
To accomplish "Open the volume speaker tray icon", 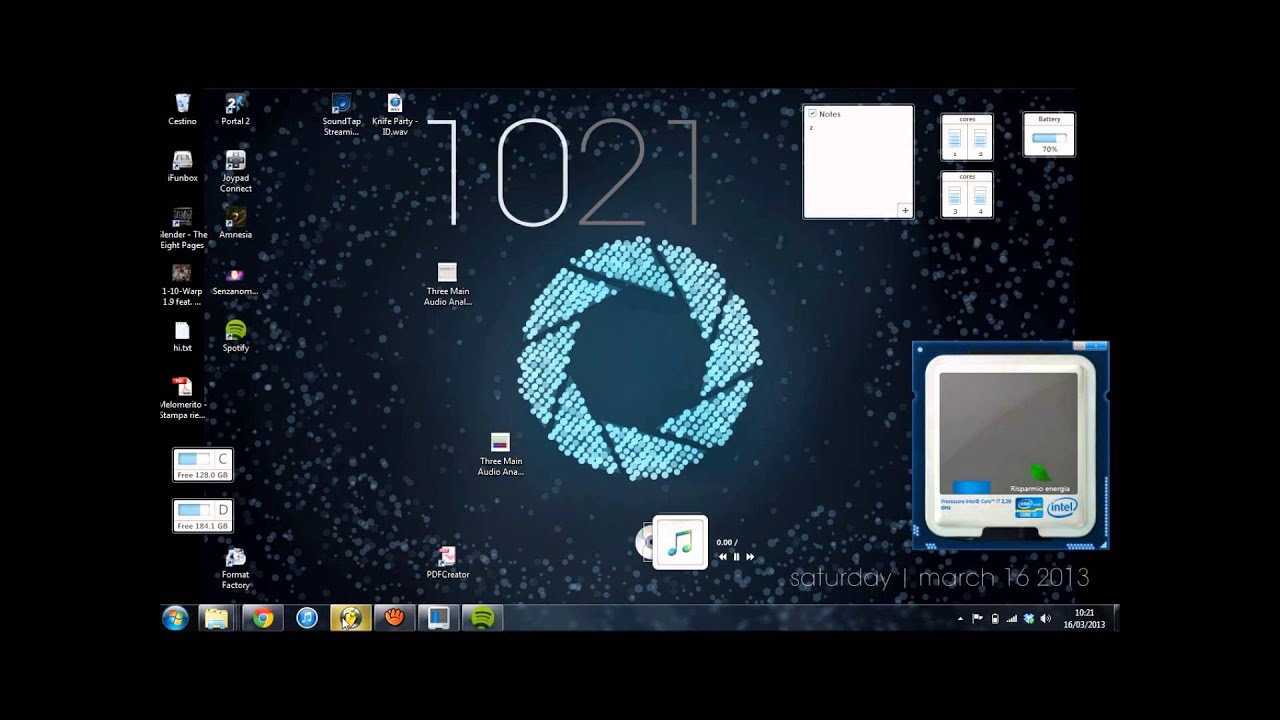I will pos(1045,619).
